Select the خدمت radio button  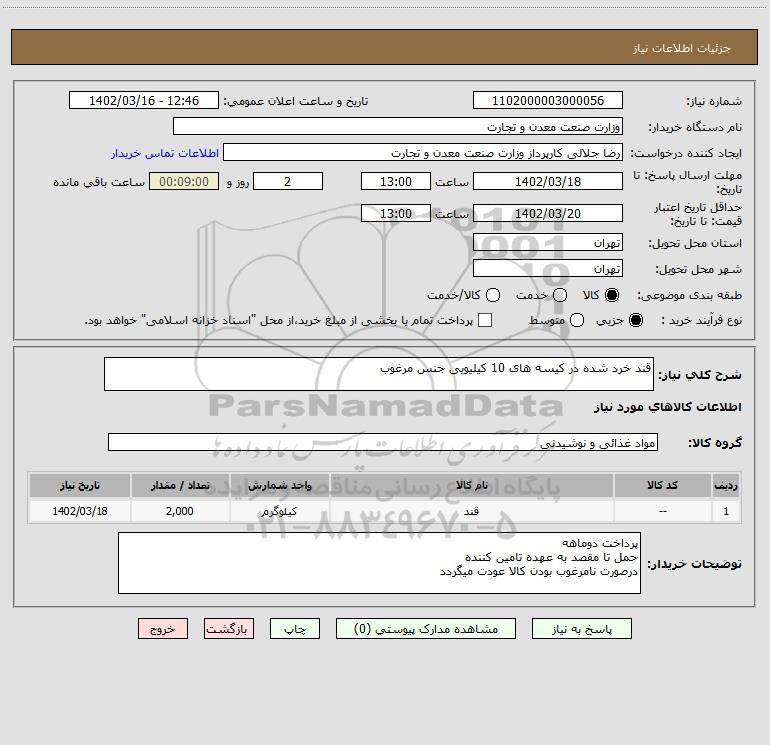click(560, 295)
